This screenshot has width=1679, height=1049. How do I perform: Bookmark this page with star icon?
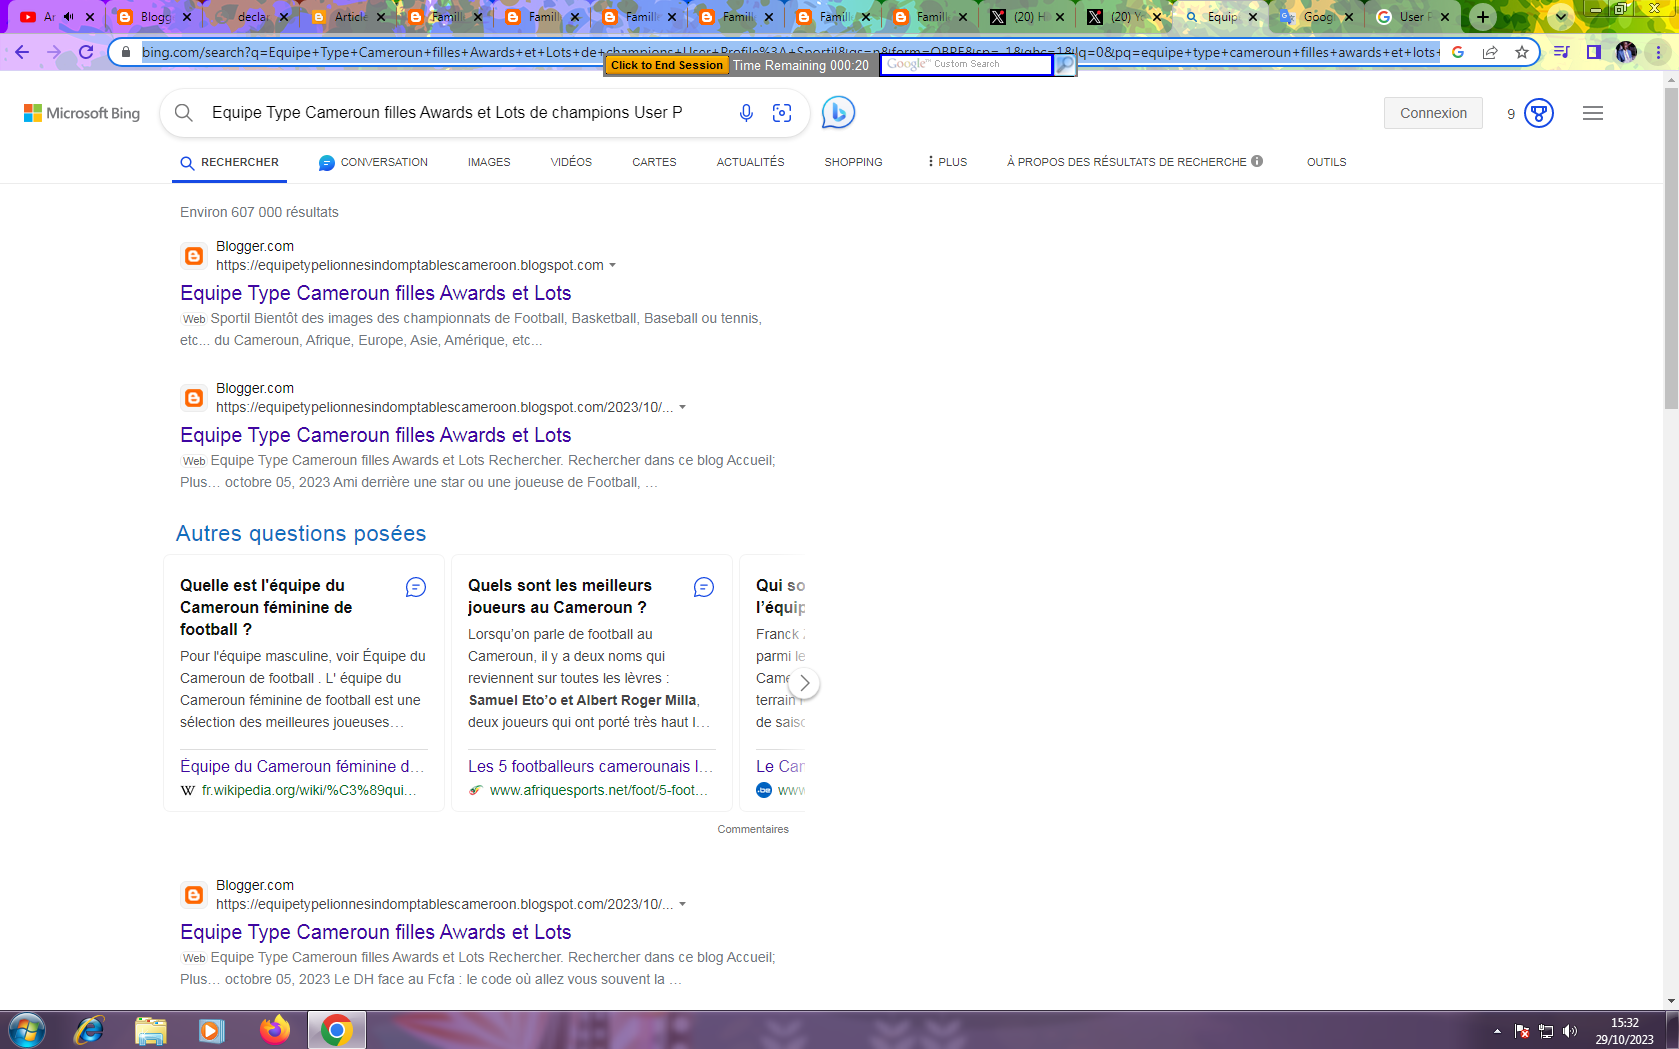click(x=1522, y=52)
